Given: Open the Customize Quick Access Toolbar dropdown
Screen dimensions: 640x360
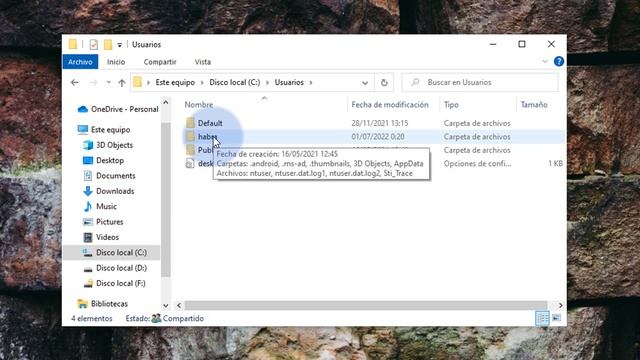Looking at the screenshot, I should pos(120,44).
